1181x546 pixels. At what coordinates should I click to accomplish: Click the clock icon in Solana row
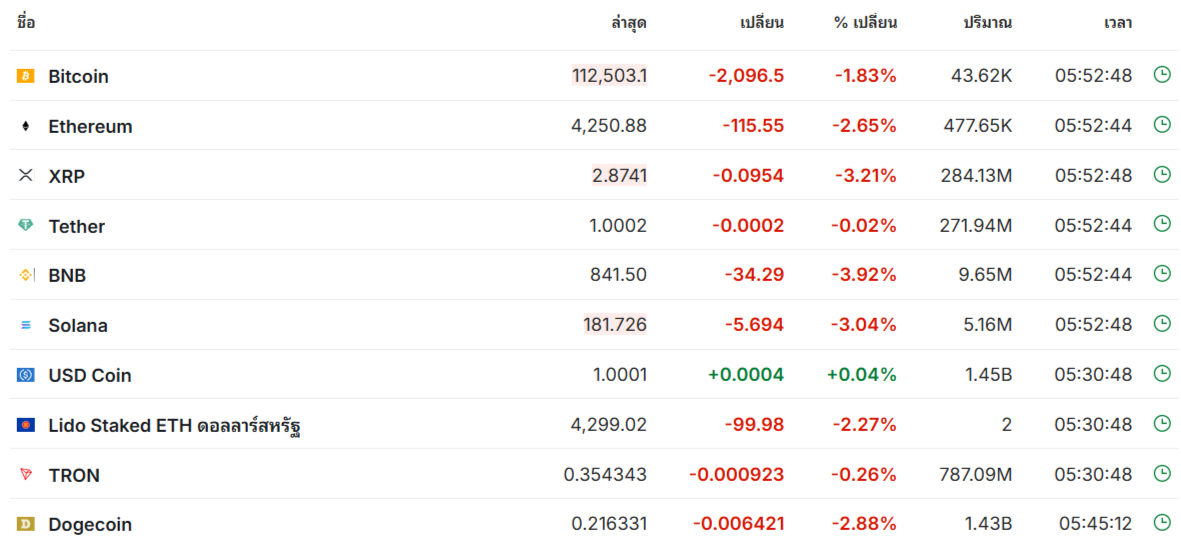pos(1162,324)
